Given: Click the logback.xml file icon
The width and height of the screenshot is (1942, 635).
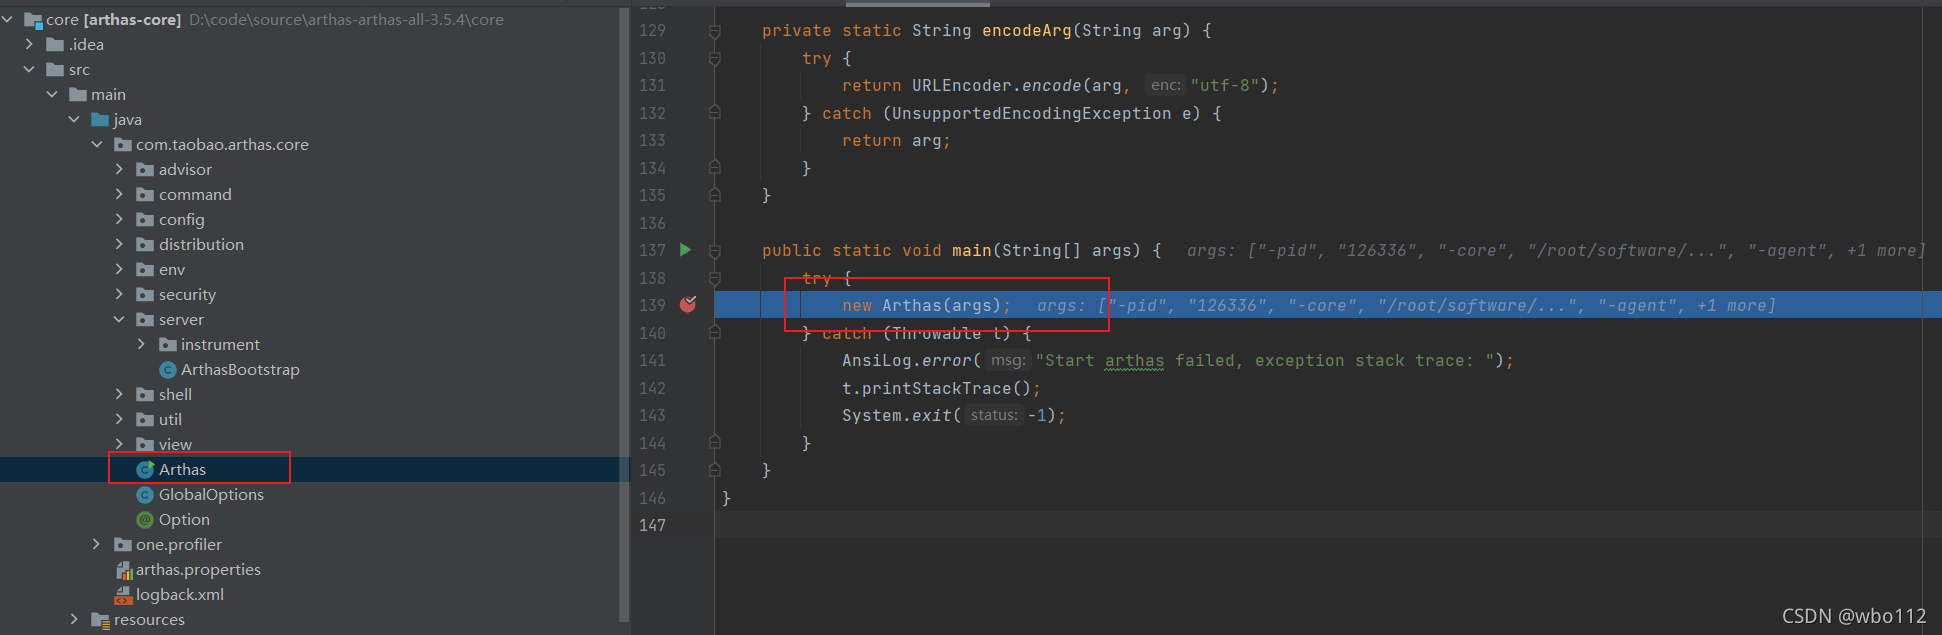Looking at the screenshot, I should [x=123, y=595].
